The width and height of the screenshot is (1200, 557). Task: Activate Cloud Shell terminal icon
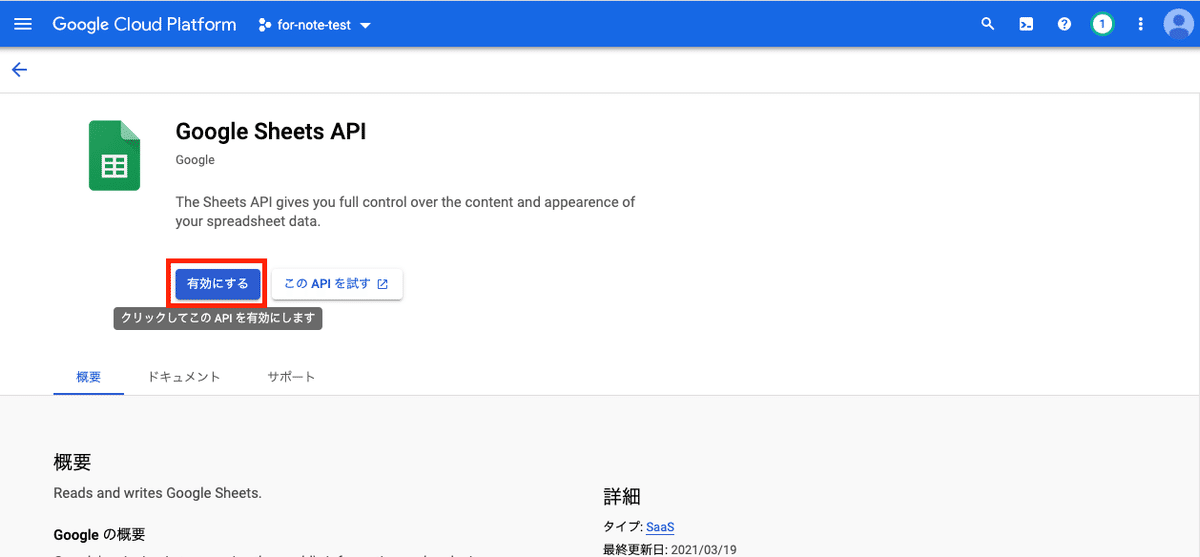point(1026,24)
